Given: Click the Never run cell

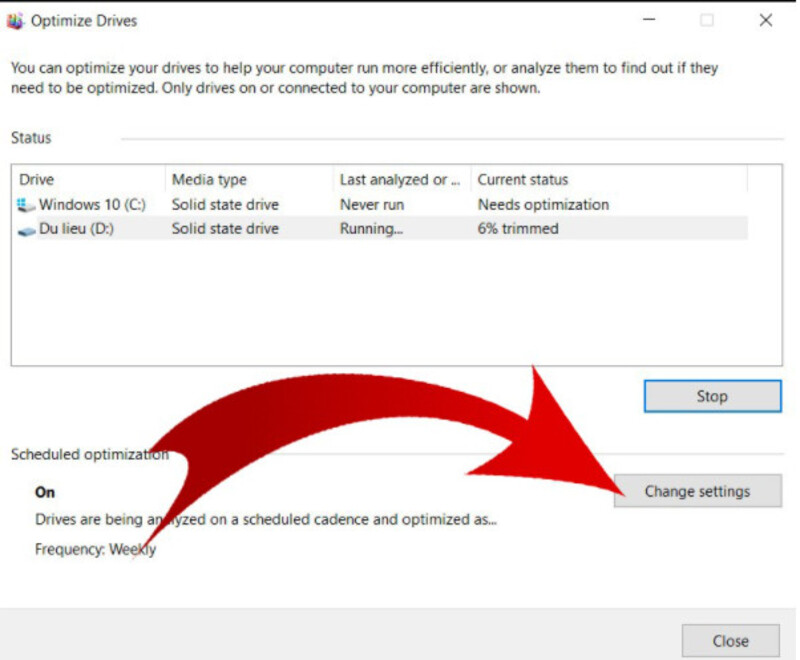Looking at the screenshot, I should [372, 205].
